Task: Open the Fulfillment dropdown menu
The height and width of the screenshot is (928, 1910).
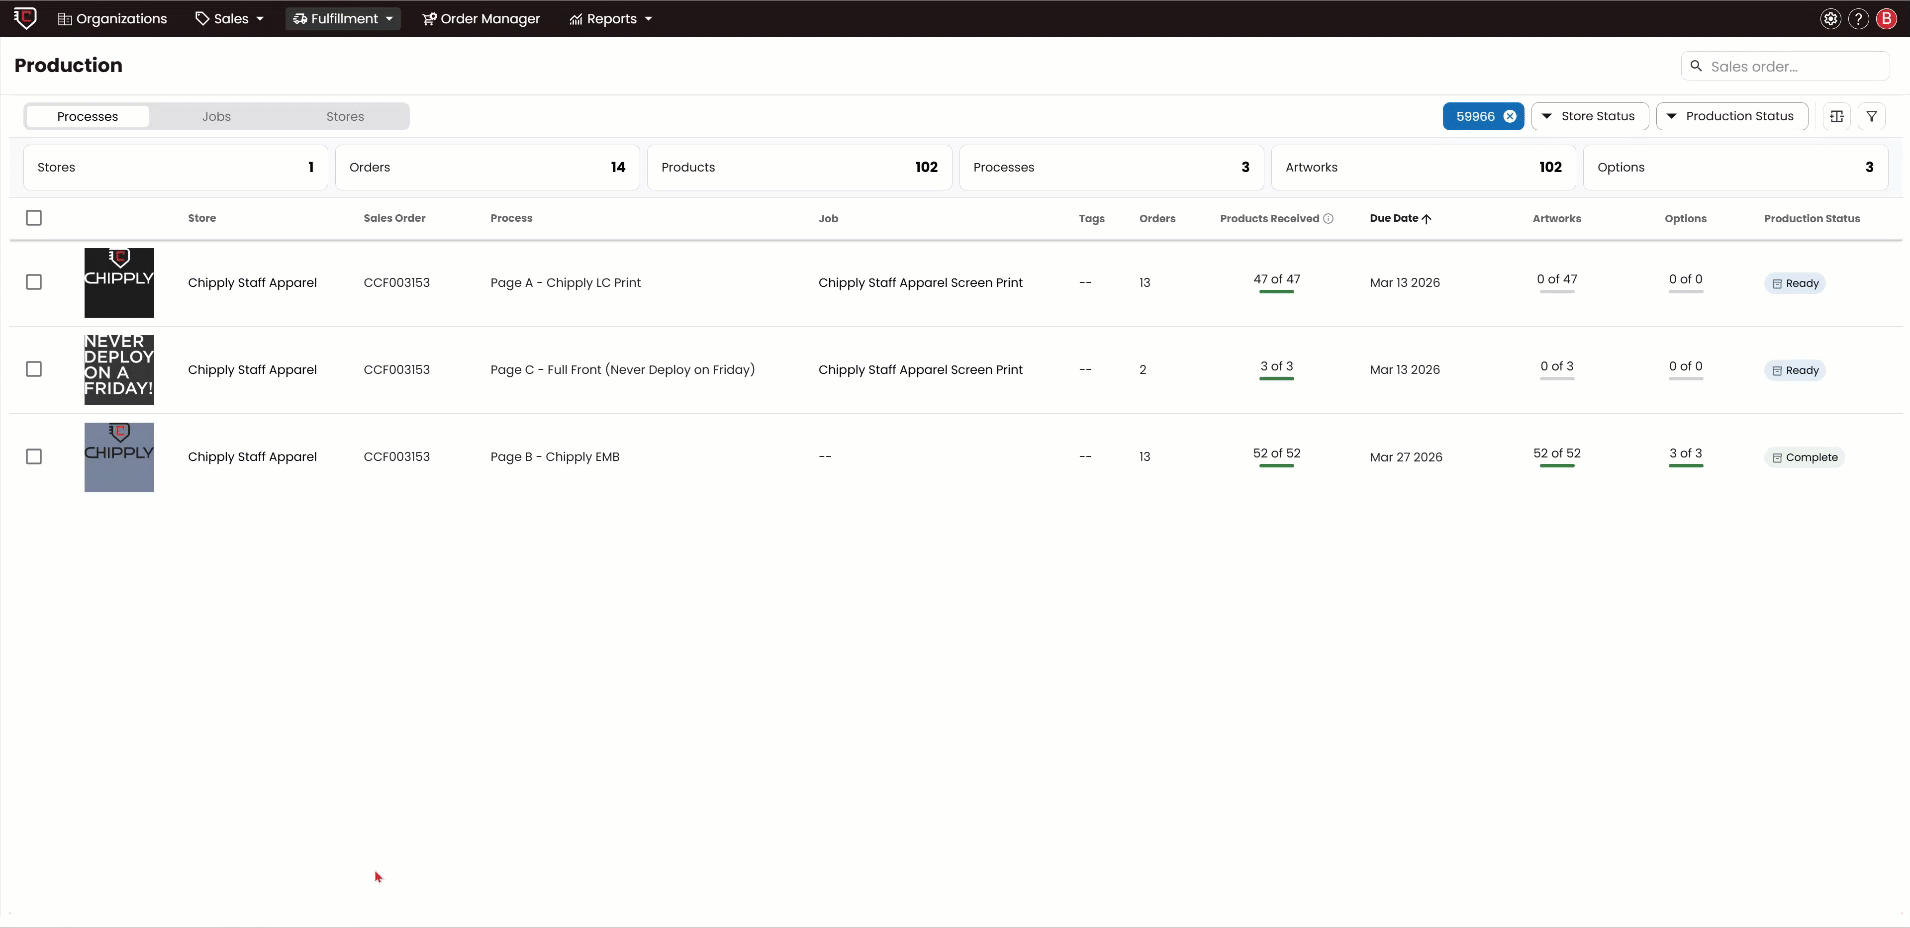Action: point(342,18)
